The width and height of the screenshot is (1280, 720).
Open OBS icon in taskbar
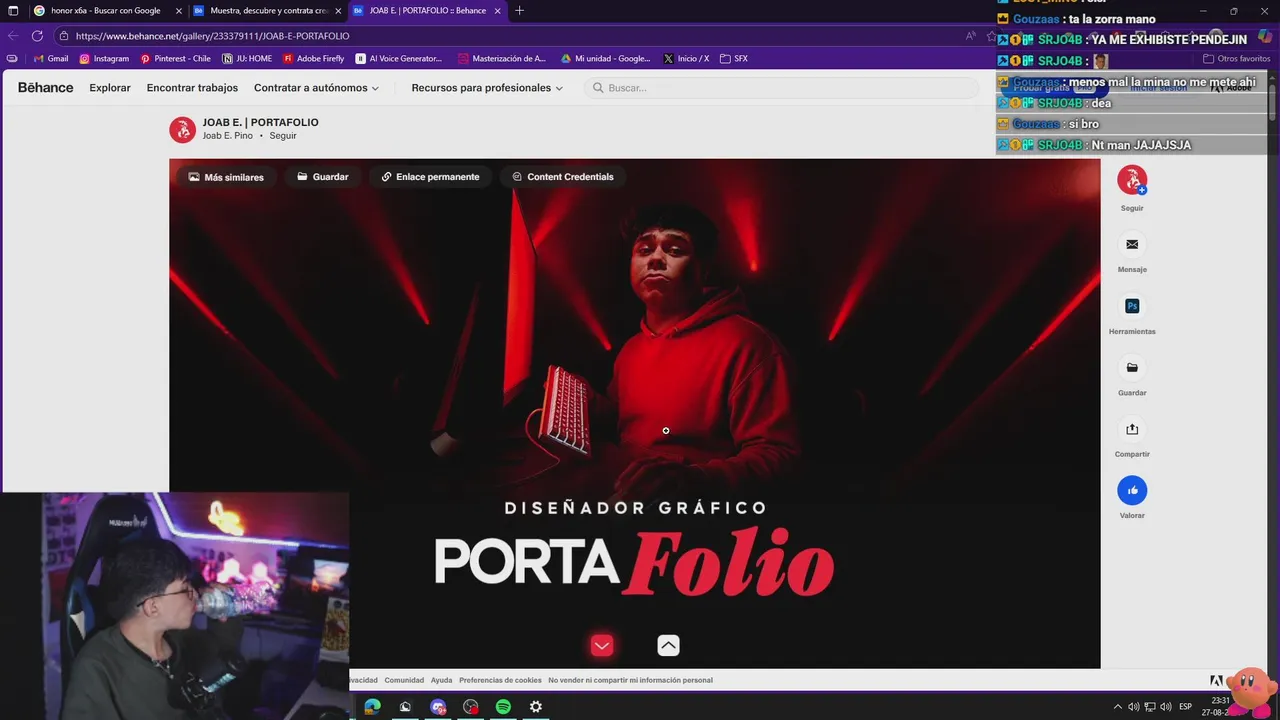(x=470, y=707)
